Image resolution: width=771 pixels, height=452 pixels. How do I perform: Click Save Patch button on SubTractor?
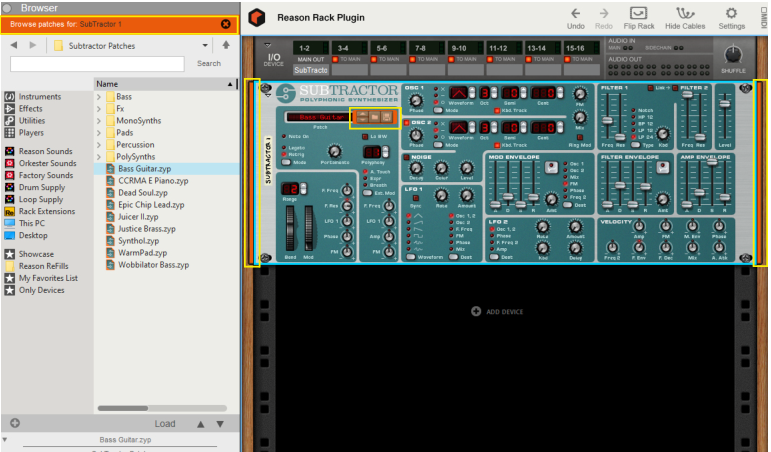387,117
